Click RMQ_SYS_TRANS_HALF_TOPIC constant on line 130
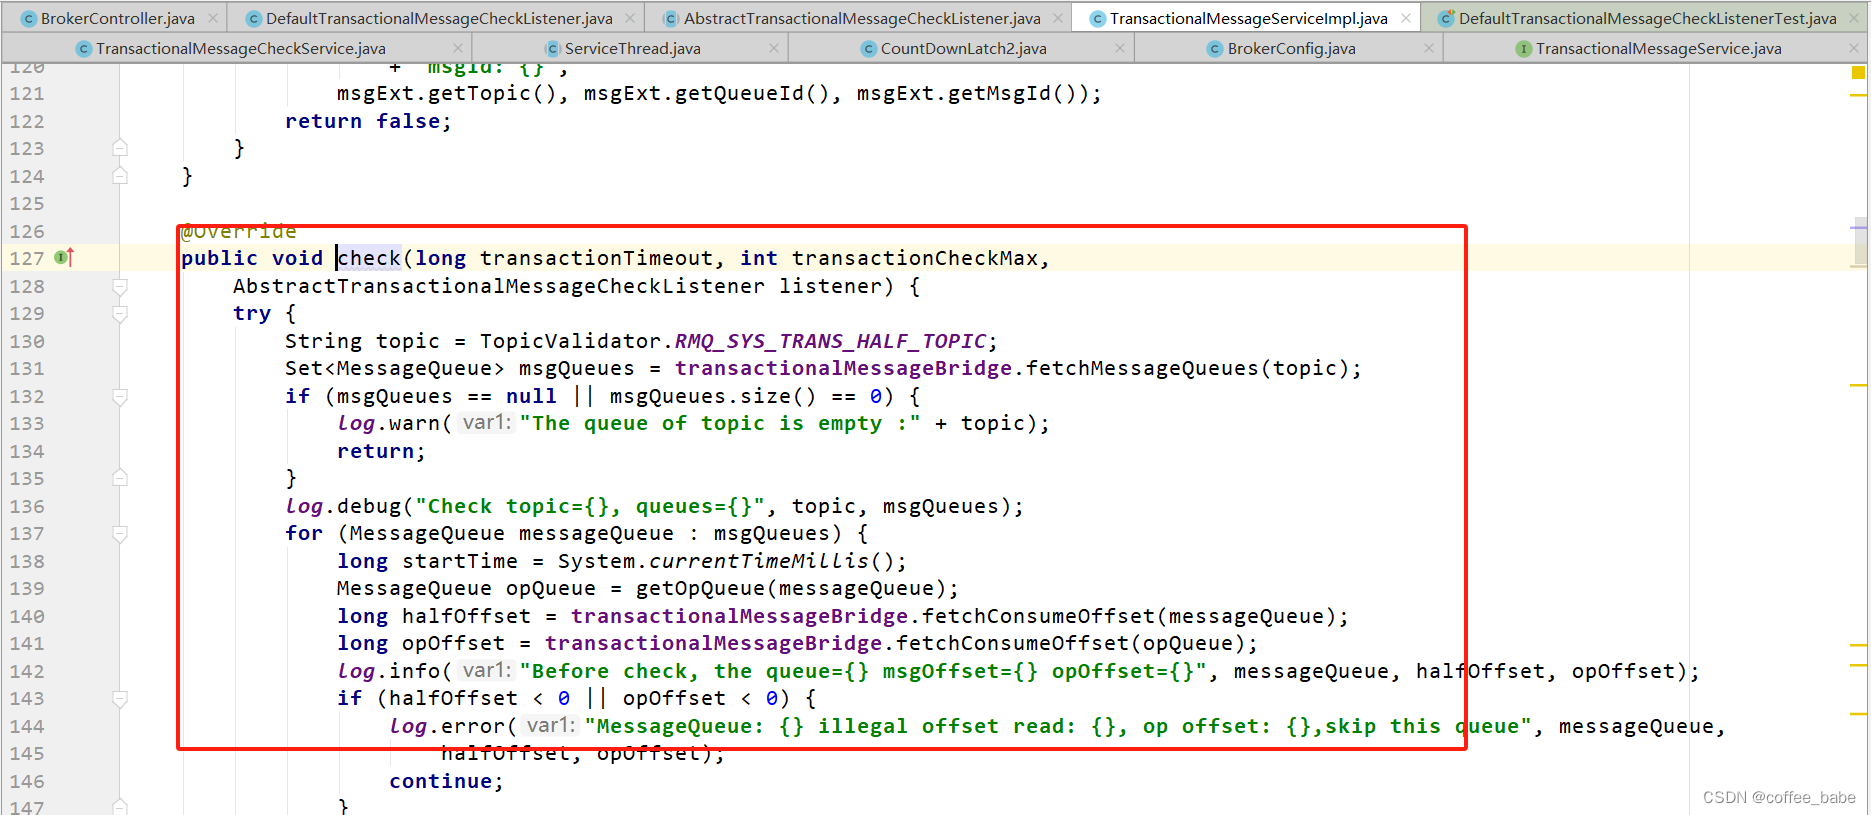Screen dimensions: 1871x815 point(830,341)
